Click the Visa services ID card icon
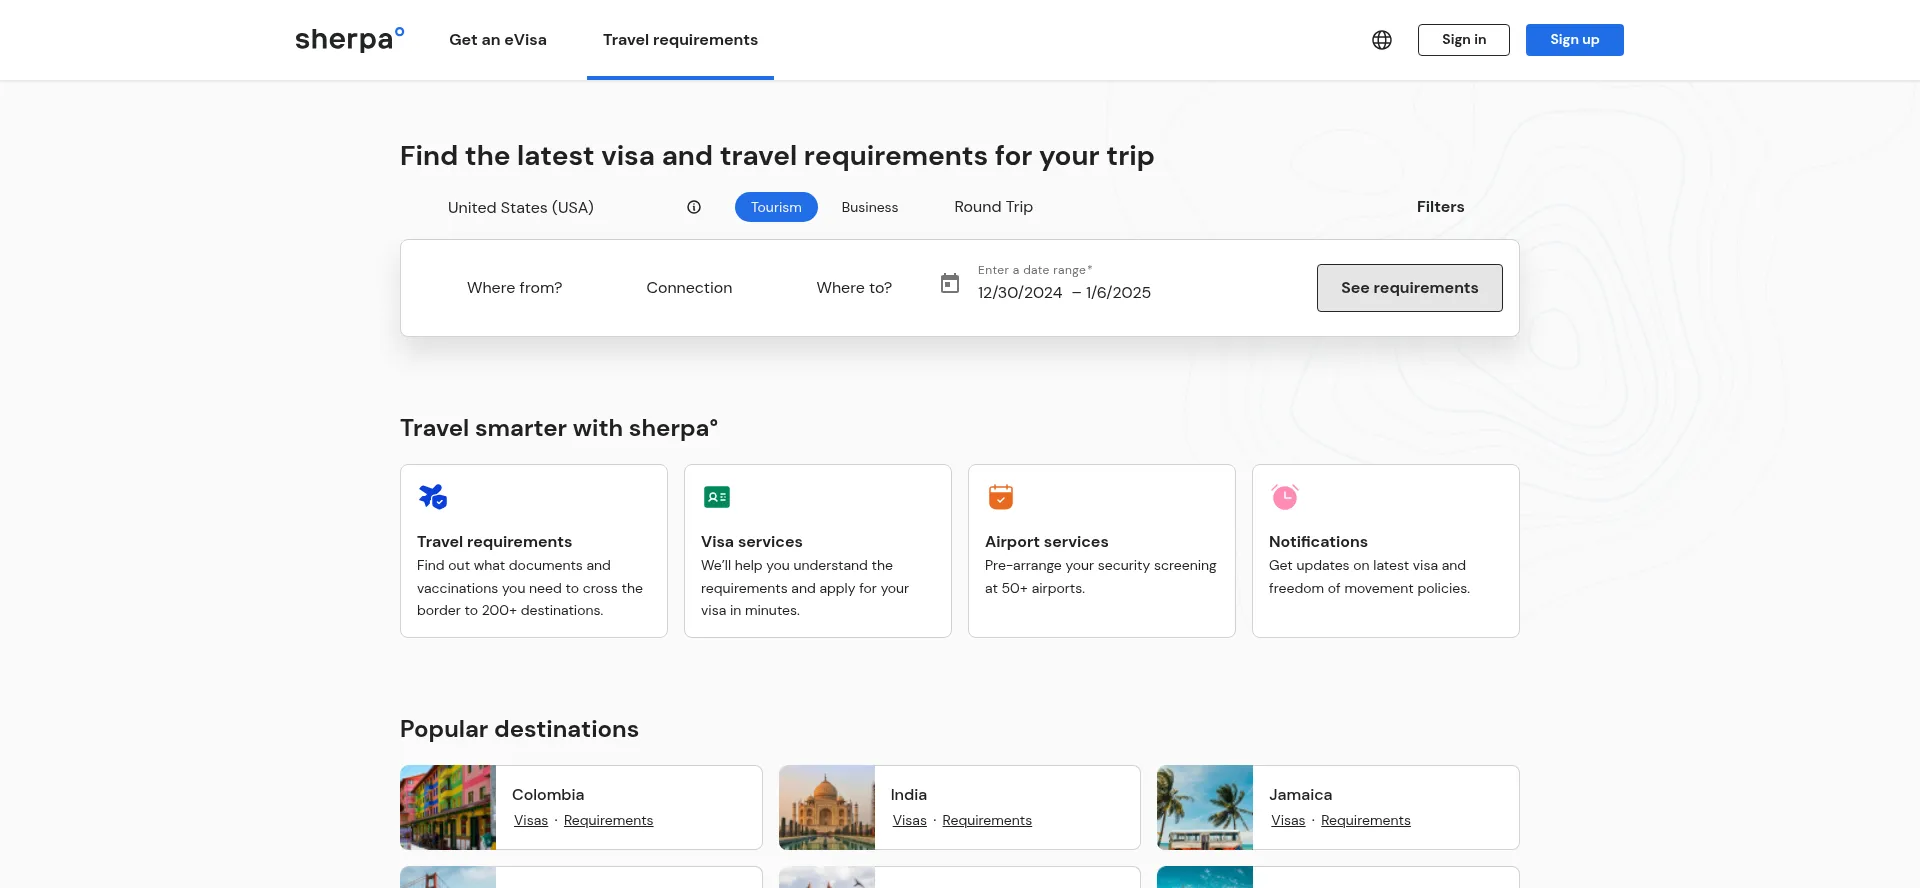 tap(717, 497)
